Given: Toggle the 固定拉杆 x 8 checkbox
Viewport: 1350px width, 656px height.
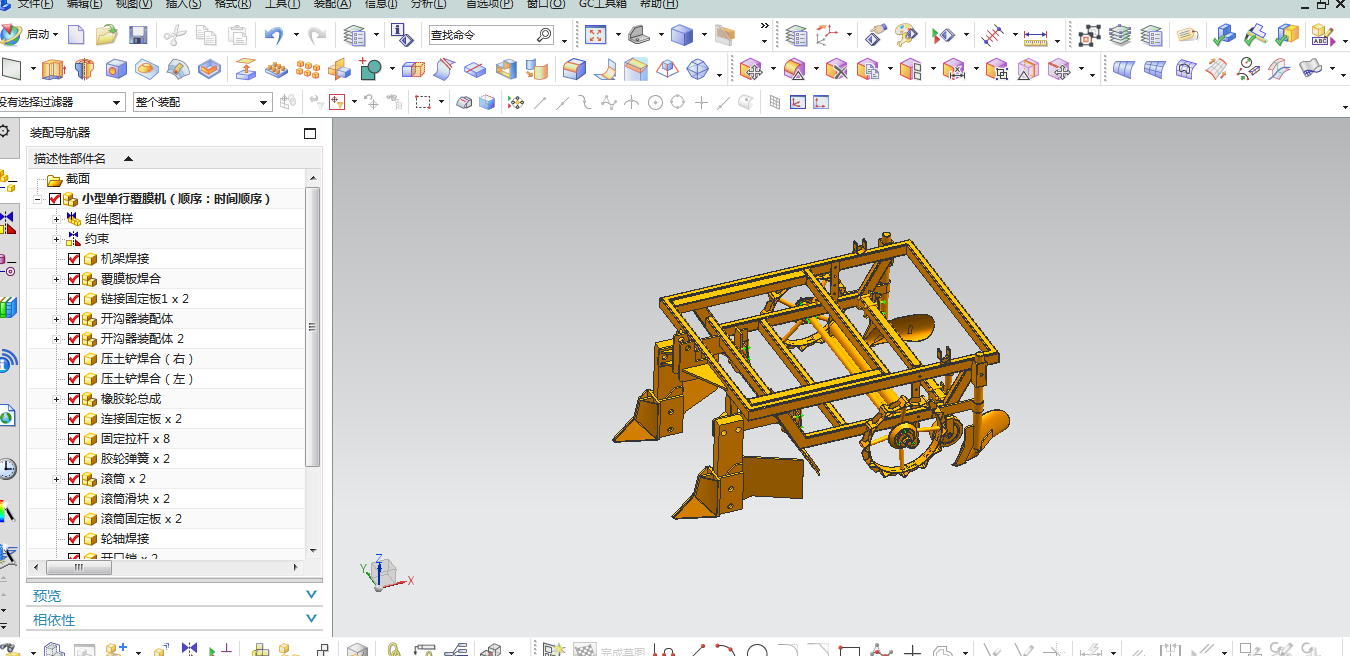Looking at the screenshot, I should pyautogui.click(x=74, y=439).
